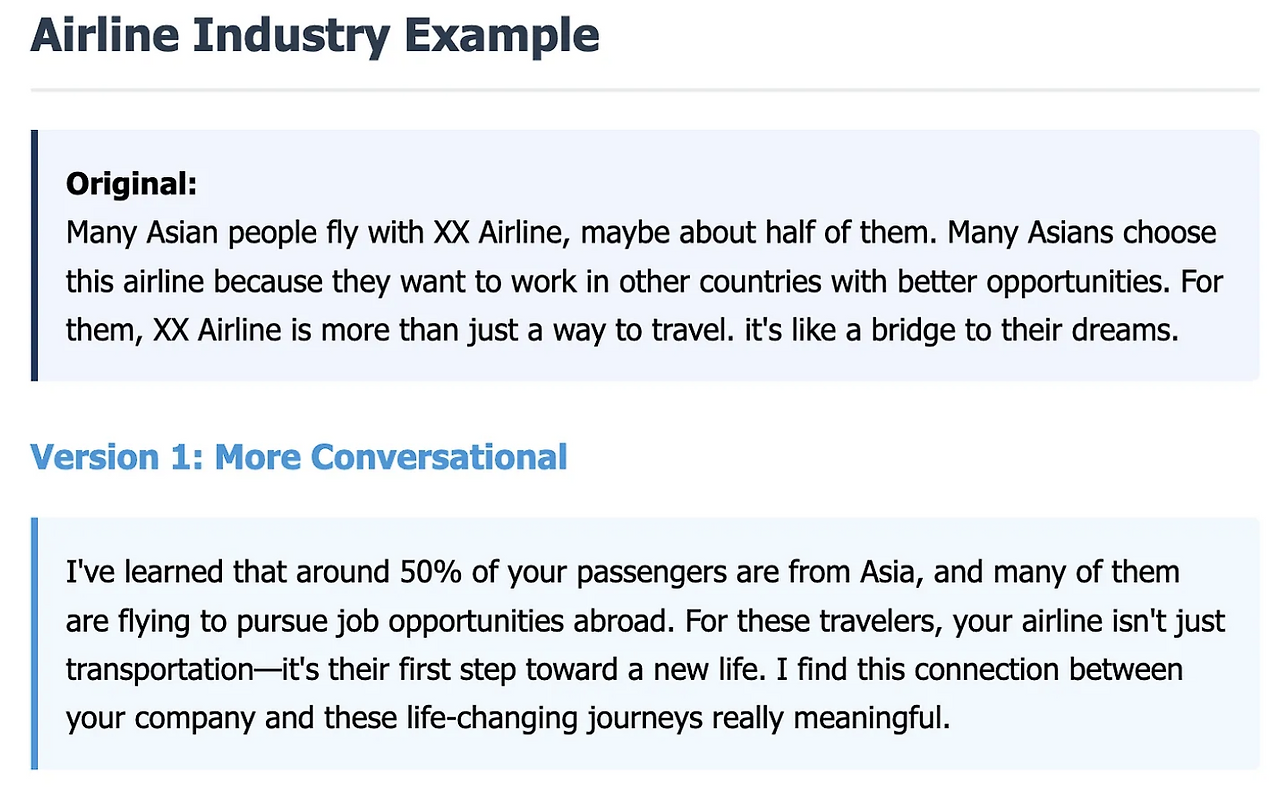The width and height of the screenshot is (1280, 793).
Task: Click the light blue bar beside Version 1 block
Action: pos(34,643)
